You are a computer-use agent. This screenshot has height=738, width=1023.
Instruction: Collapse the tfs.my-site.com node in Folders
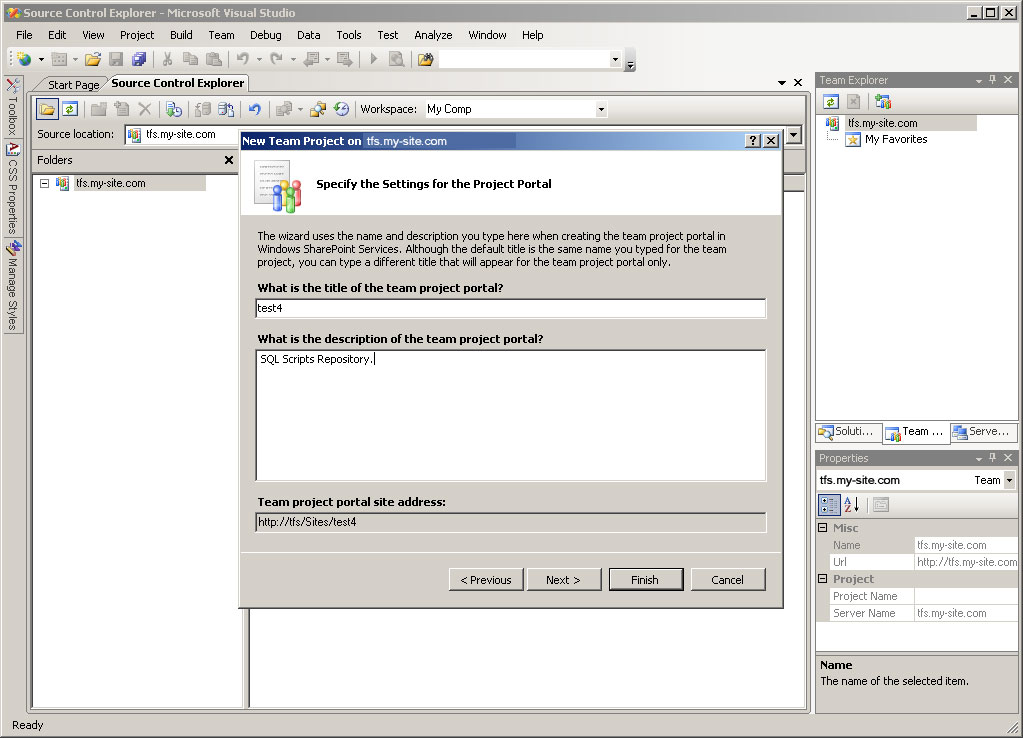click(x=44, y=183)
